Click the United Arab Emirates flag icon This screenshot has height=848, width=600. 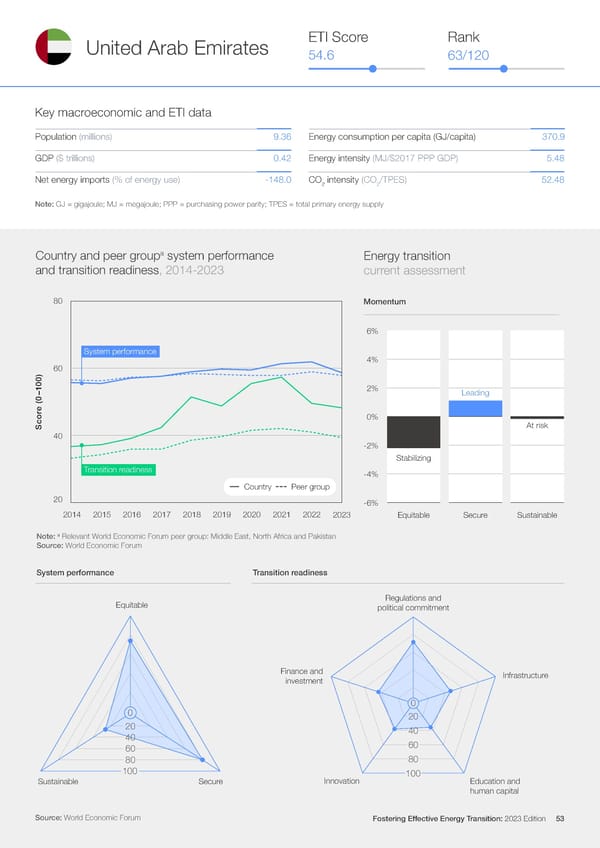click(54, 47)
